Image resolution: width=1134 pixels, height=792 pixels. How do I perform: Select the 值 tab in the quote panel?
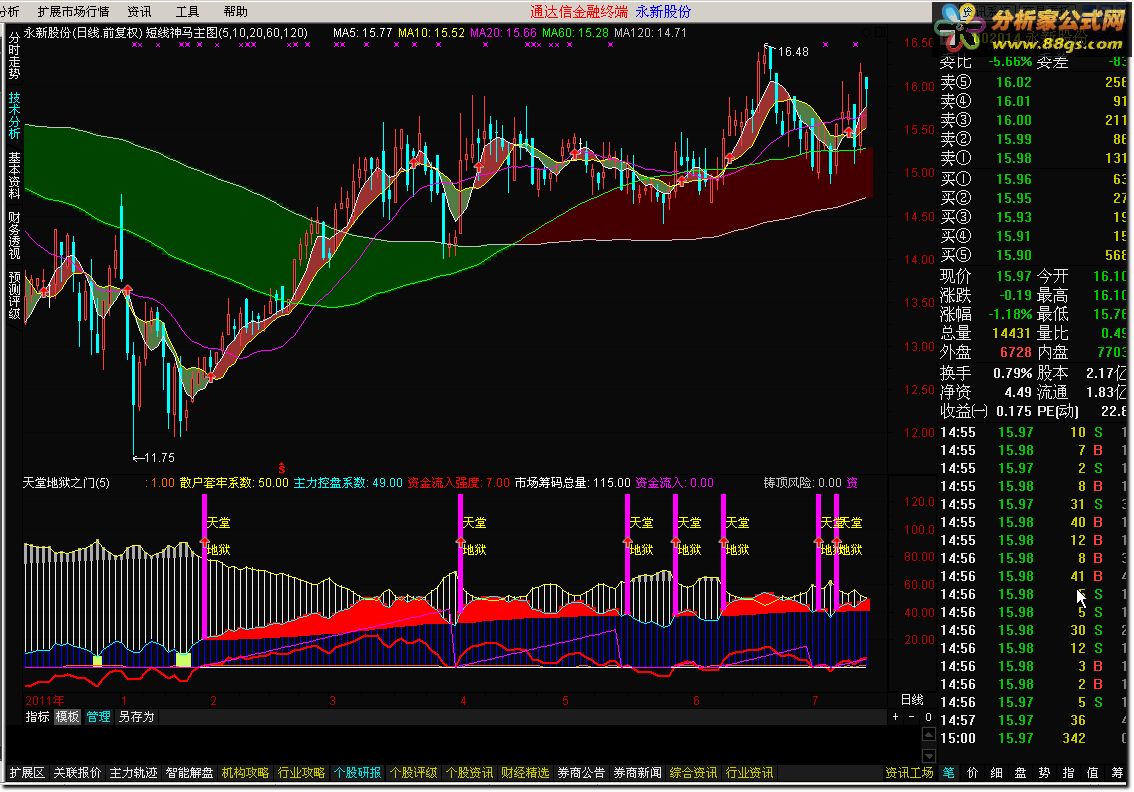click(1093, 772)
